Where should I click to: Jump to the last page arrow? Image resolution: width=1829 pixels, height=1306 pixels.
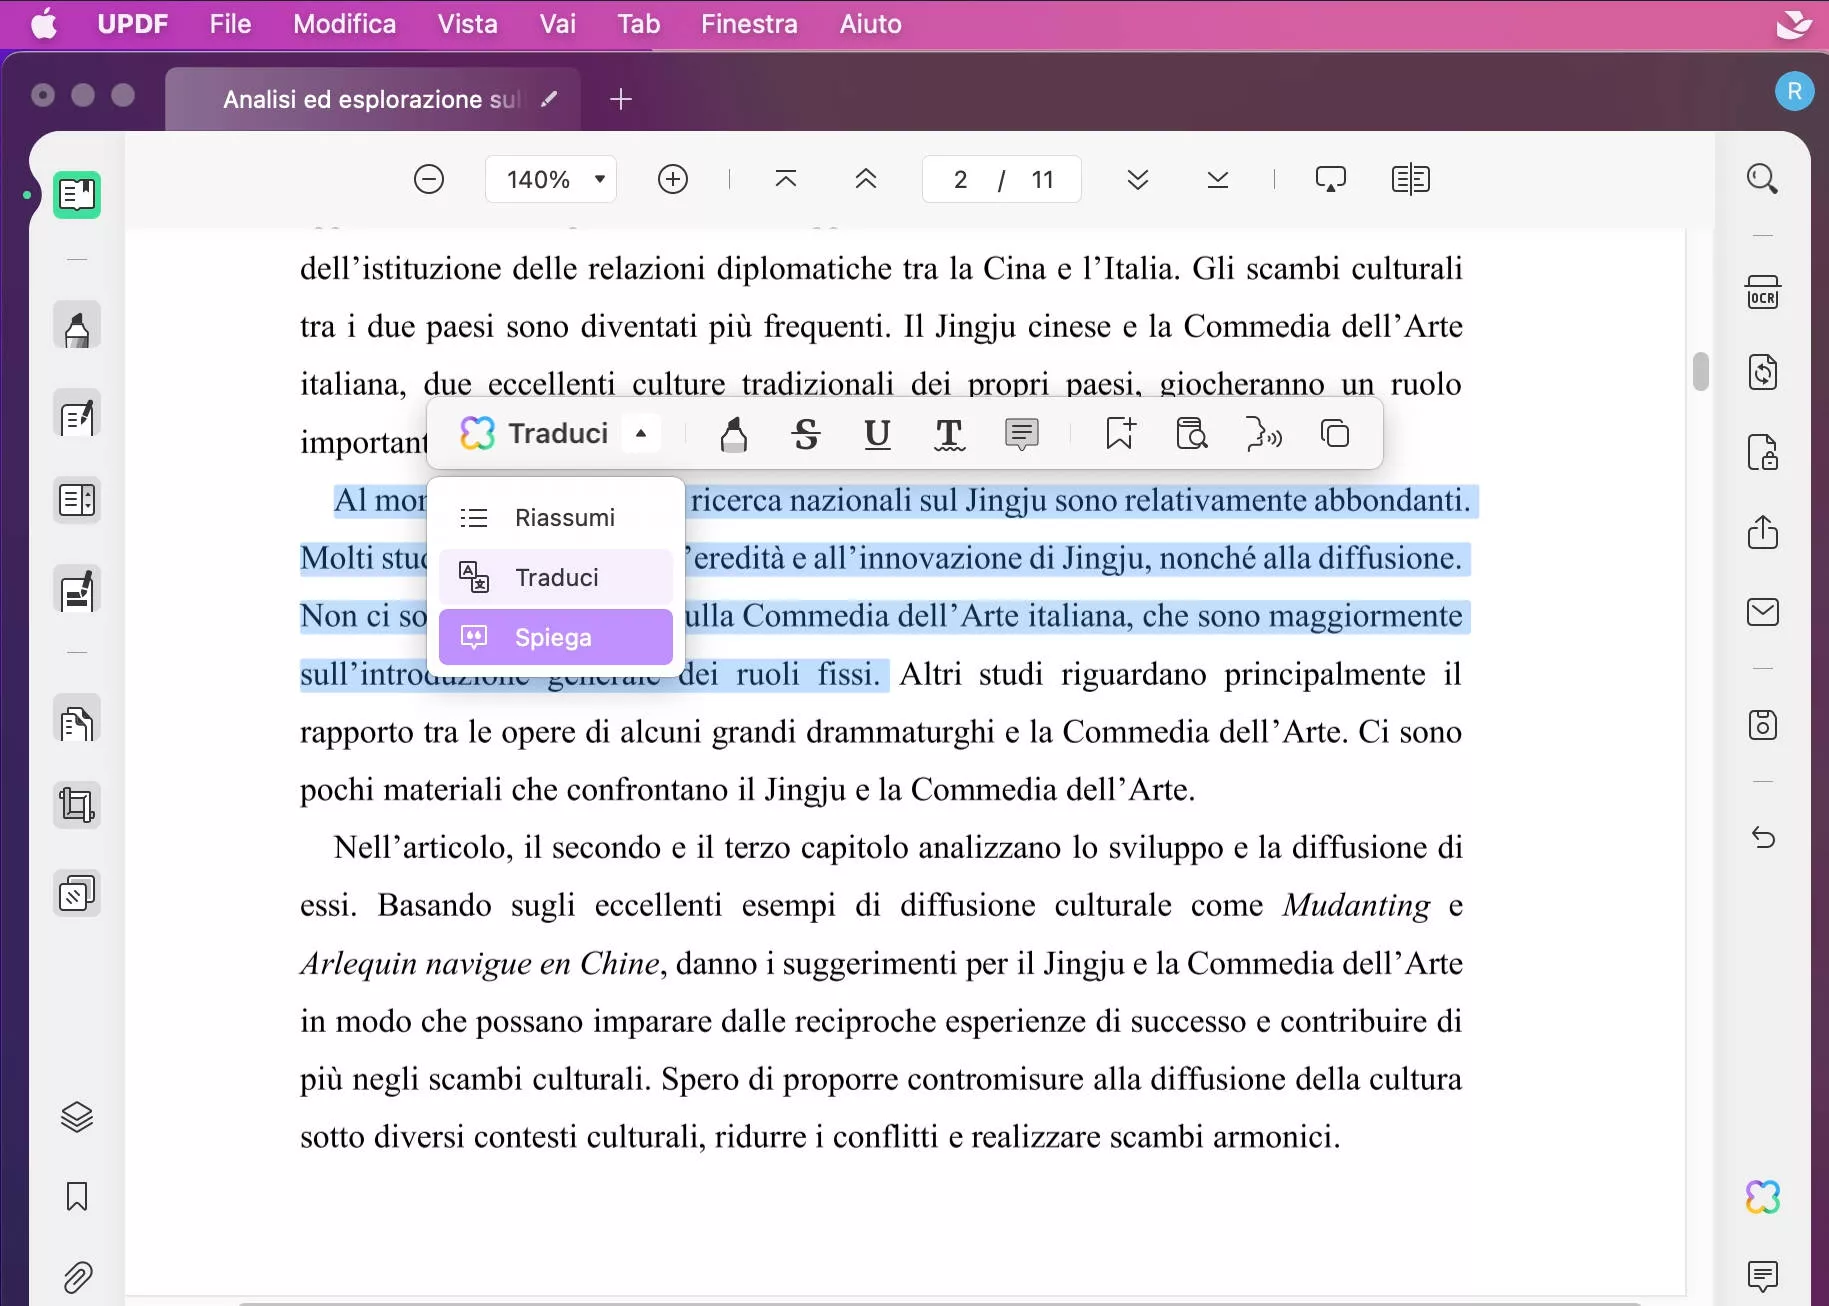tap(1218, 180)
